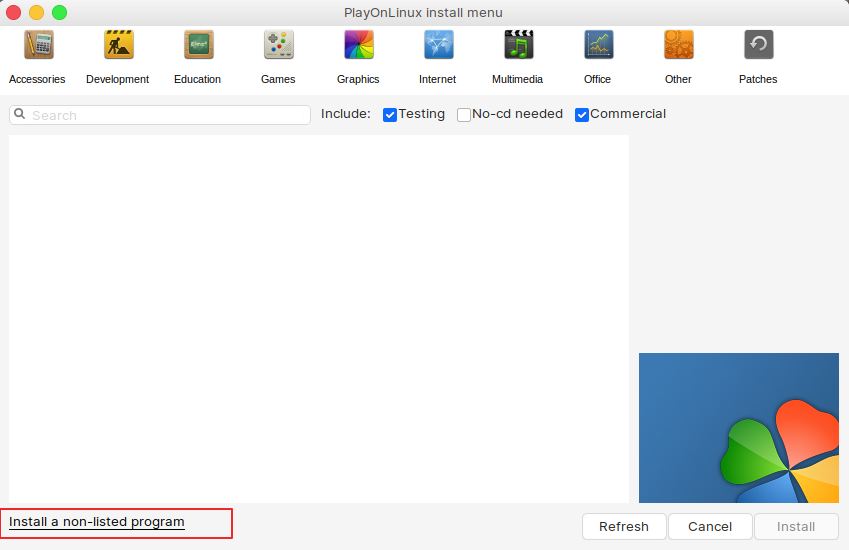Open the Internet category icon

coord(439,45)
